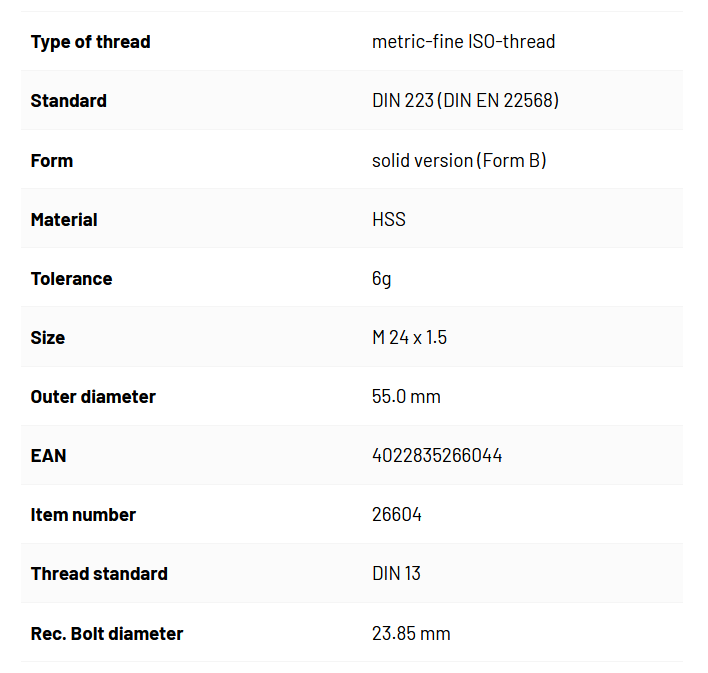Screen dimensions: 708x673
Task: Select the "metric-fine ISO-thread" value
Action: [463, 42]
